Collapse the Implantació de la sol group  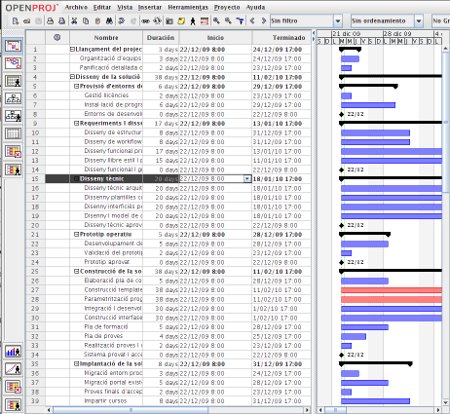pyautogui.click(x=76, y=364)
